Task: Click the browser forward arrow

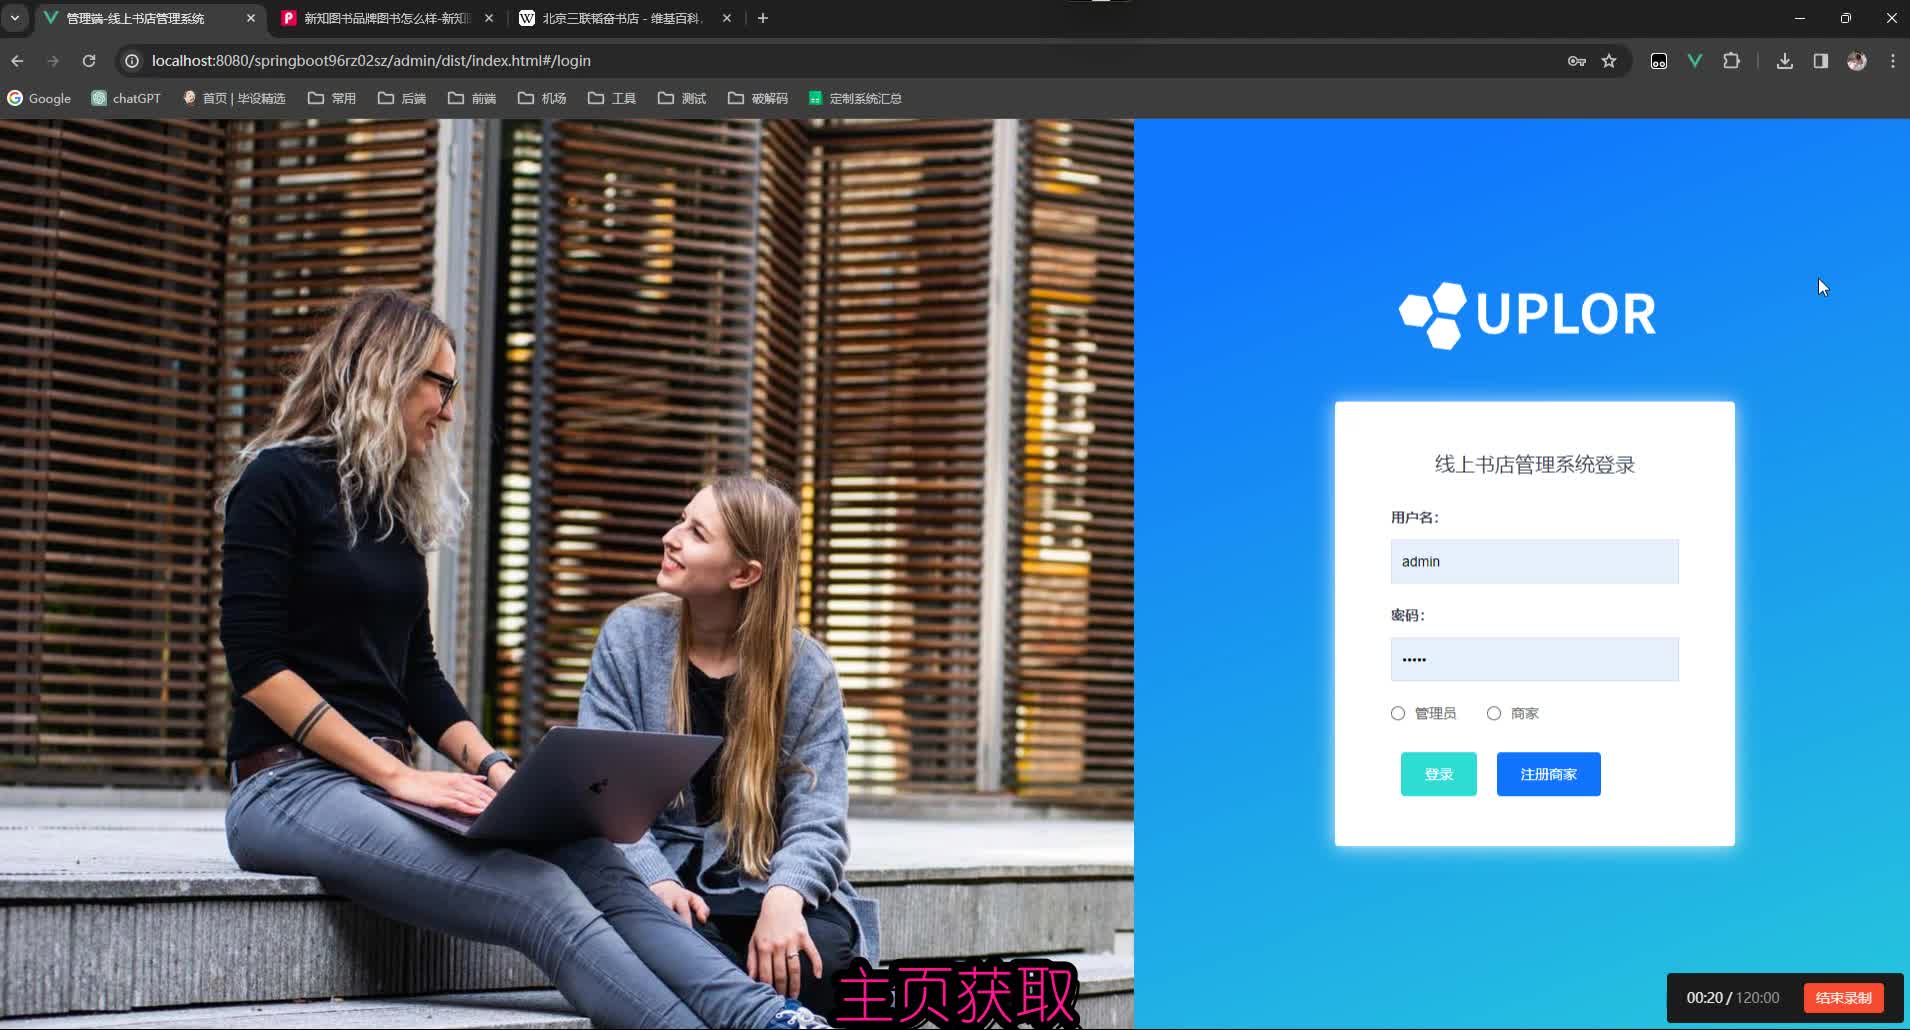Action: 53,61
